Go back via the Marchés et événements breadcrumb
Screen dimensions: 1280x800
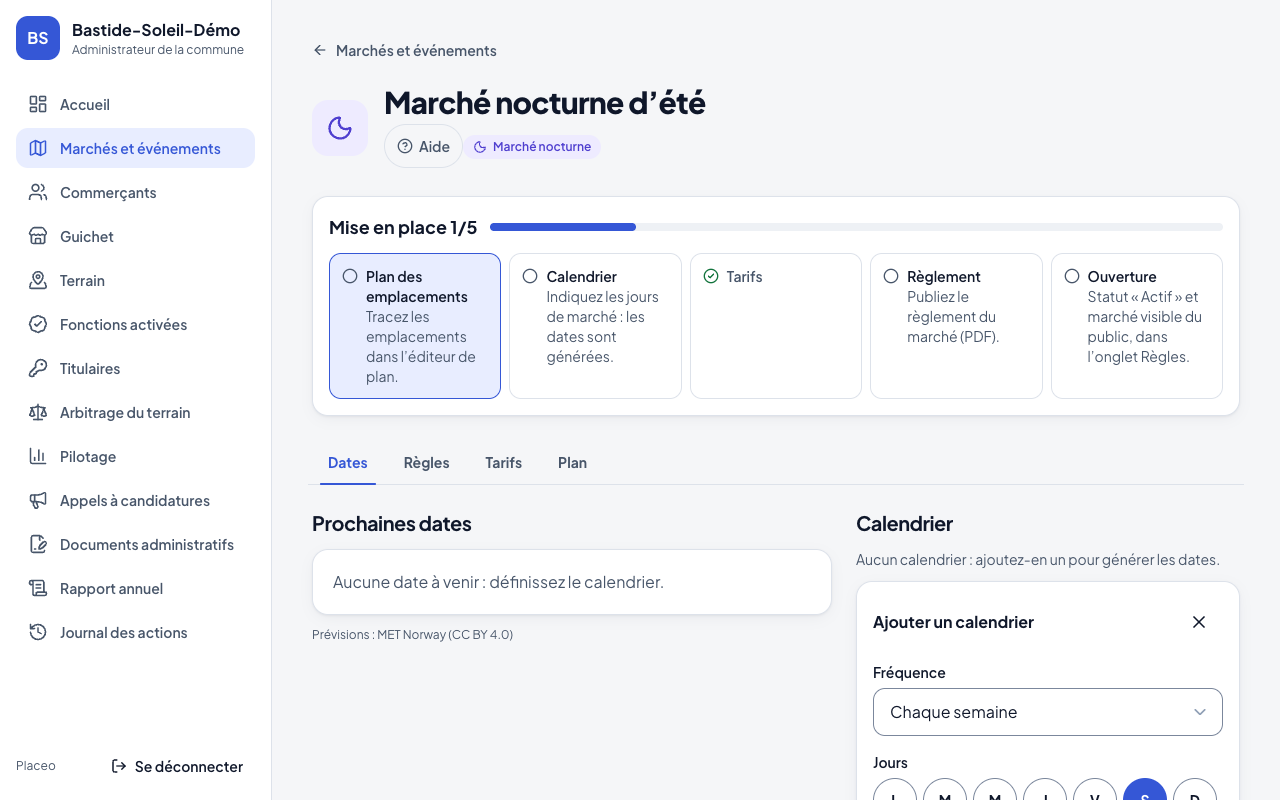(x=404, y=50)
